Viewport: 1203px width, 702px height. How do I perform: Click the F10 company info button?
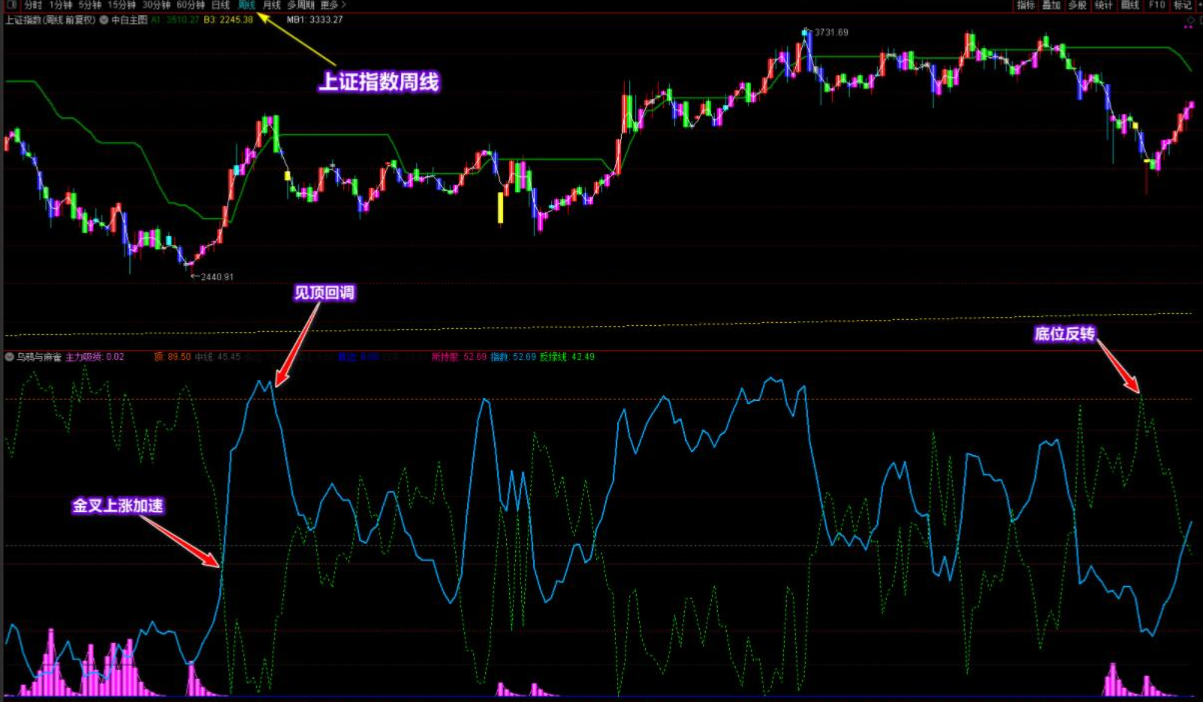(x=1157, y=5)
